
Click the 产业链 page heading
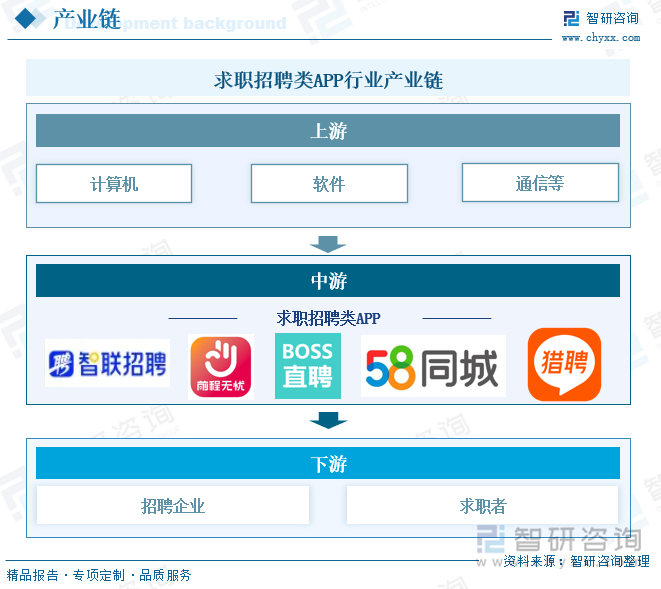(87, 19)
